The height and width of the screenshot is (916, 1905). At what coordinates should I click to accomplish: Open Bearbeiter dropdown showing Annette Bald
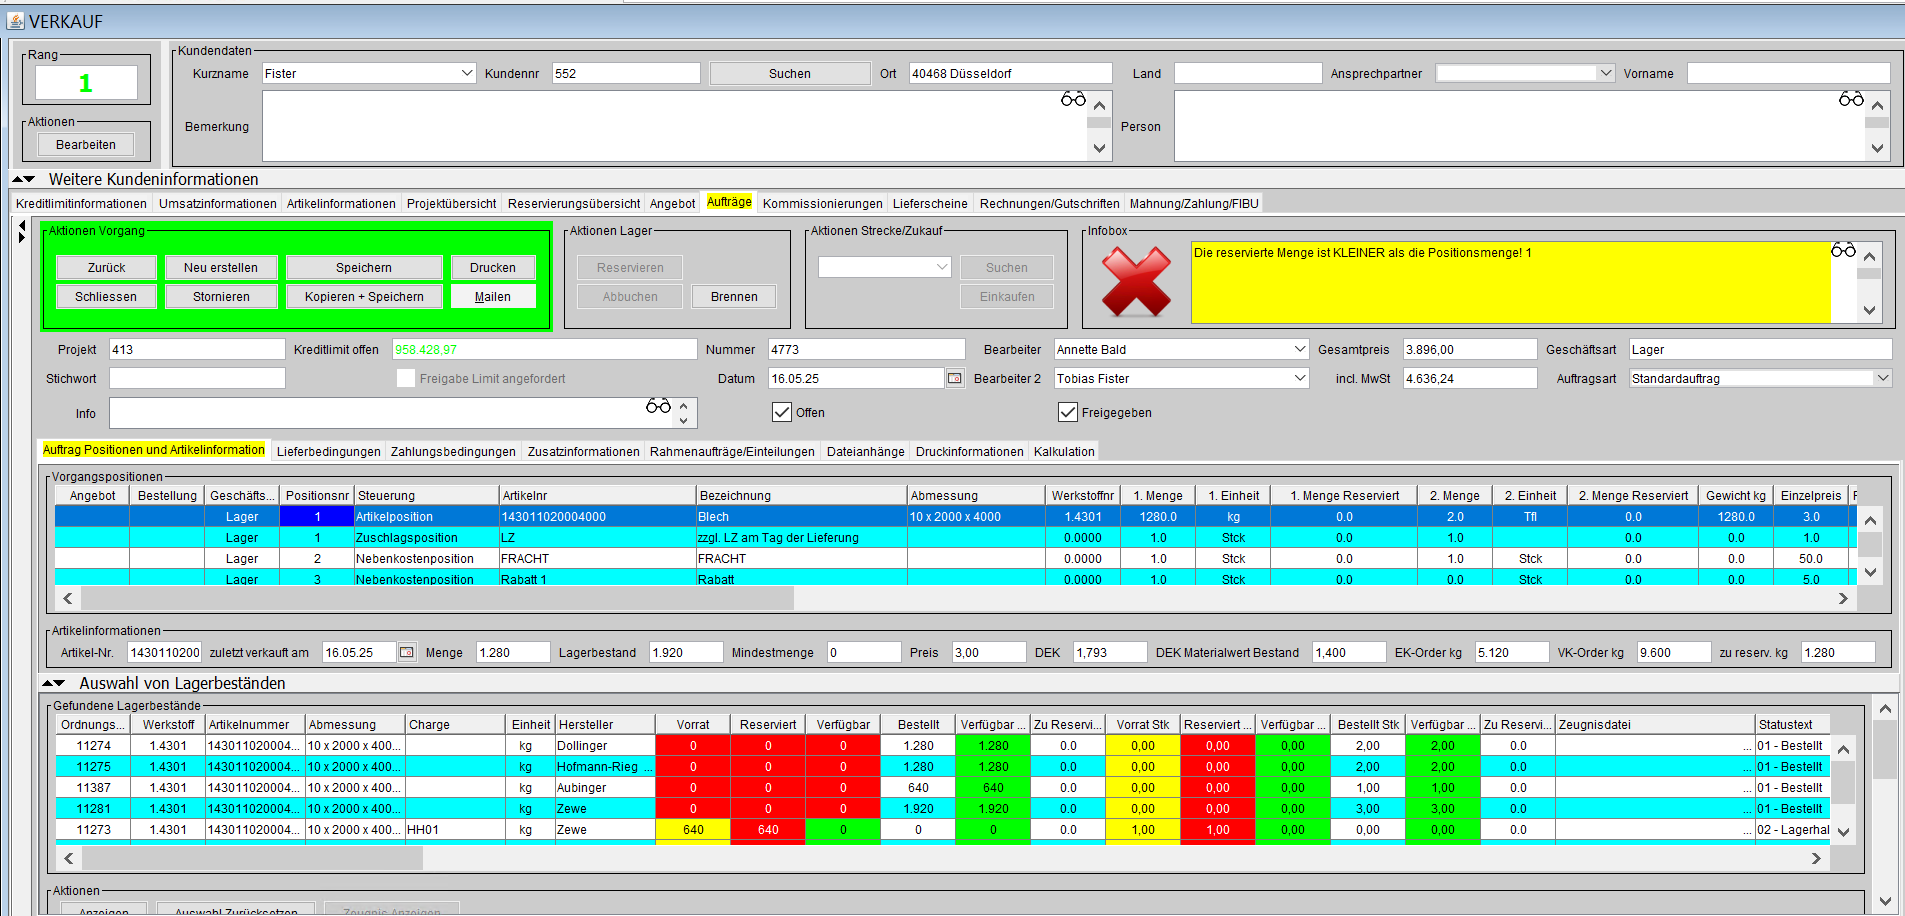[1300, 349]
